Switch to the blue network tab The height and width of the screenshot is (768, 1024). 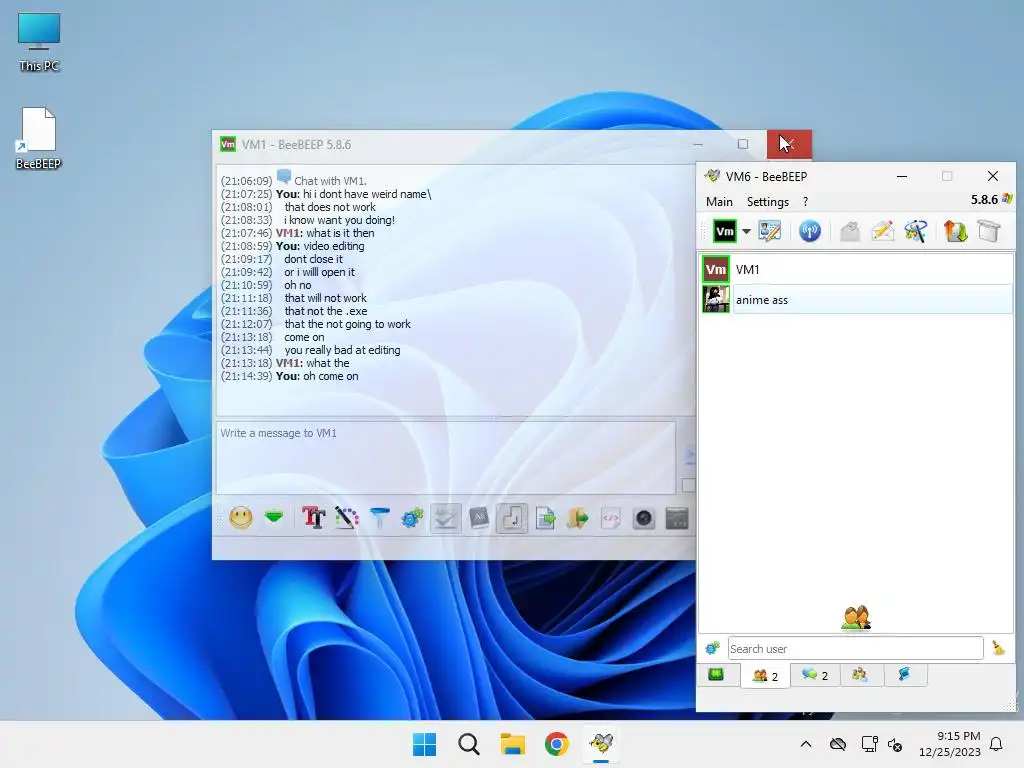(x=904, y=674)
